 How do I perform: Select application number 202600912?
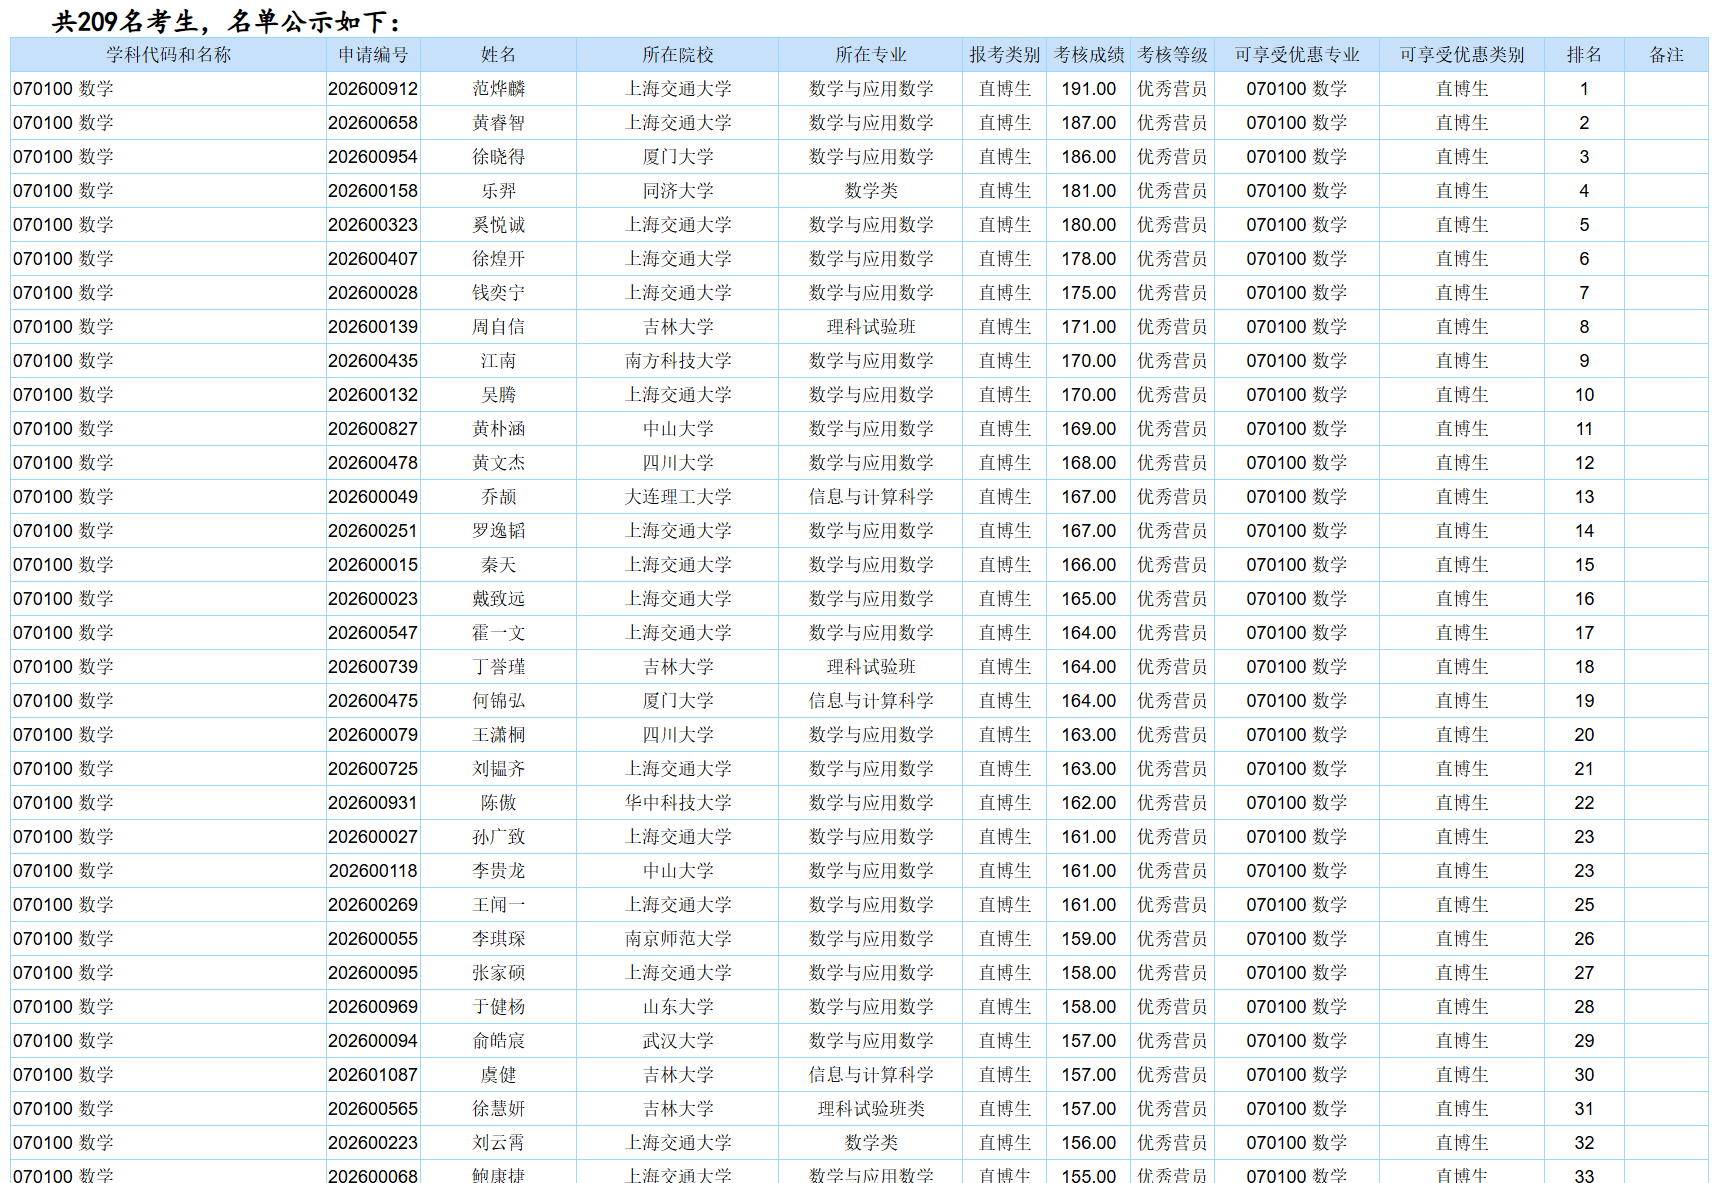[x=373, y=89]
